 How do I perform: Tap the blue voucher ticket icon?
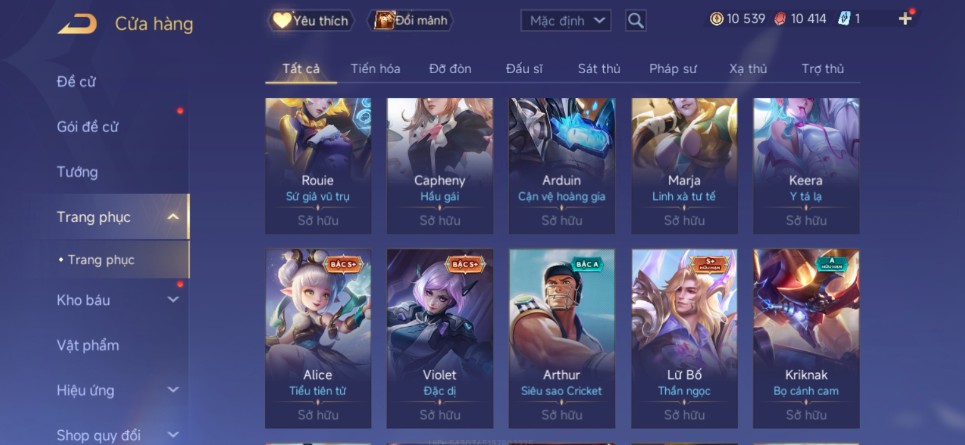(x=844, y=19)
